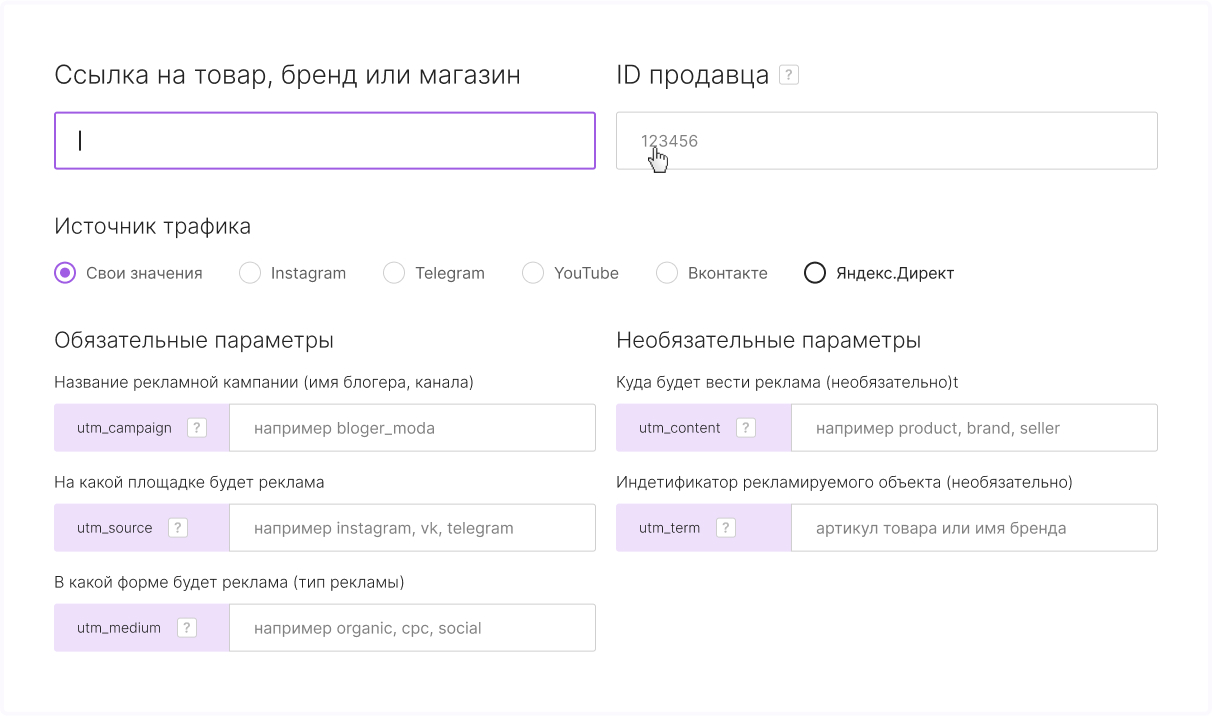Viewport: 1212px width, 716px height.
Task: Show the utm_medium question mark hint
Action: pyautogui.click(x=187, y=628)
